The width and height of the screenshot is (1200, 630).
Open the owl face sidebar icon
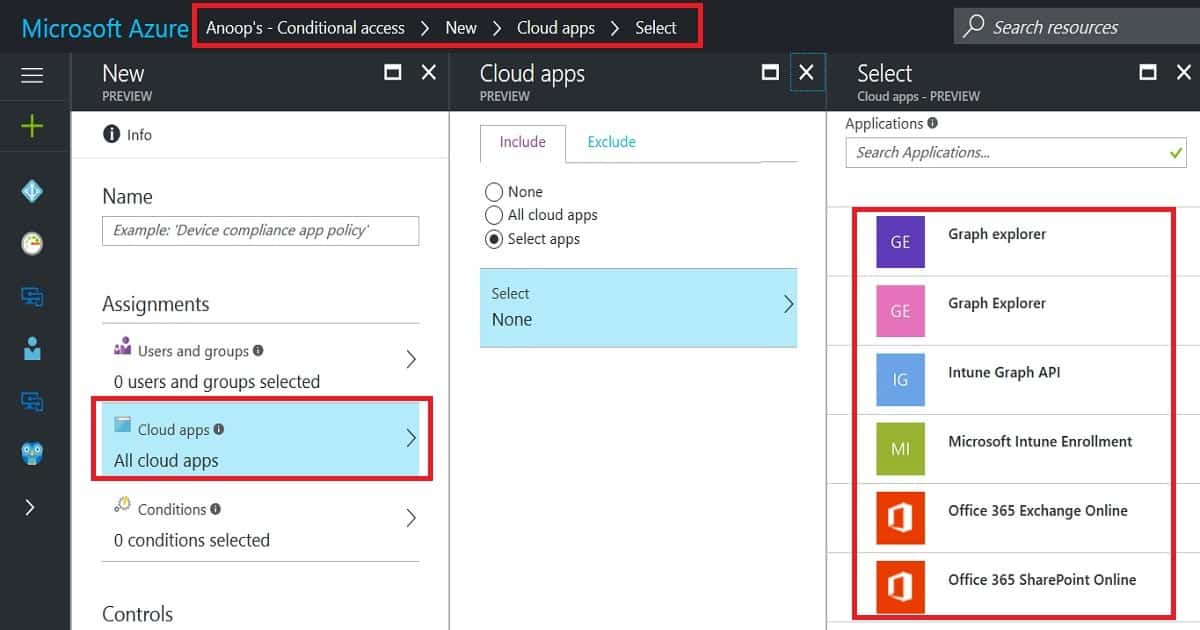point(32,454)
